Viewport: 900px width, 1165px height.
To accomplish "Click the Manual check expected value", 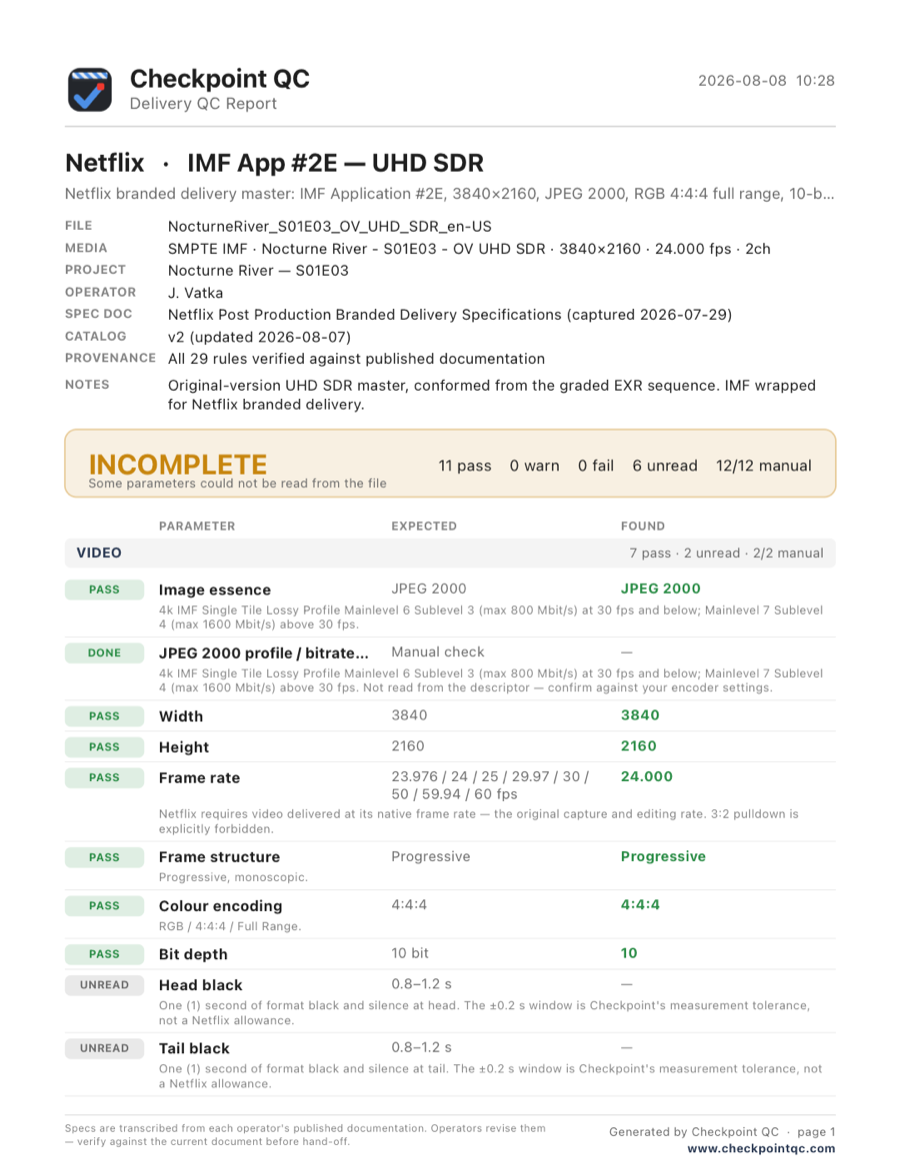I will pos(438,652).
